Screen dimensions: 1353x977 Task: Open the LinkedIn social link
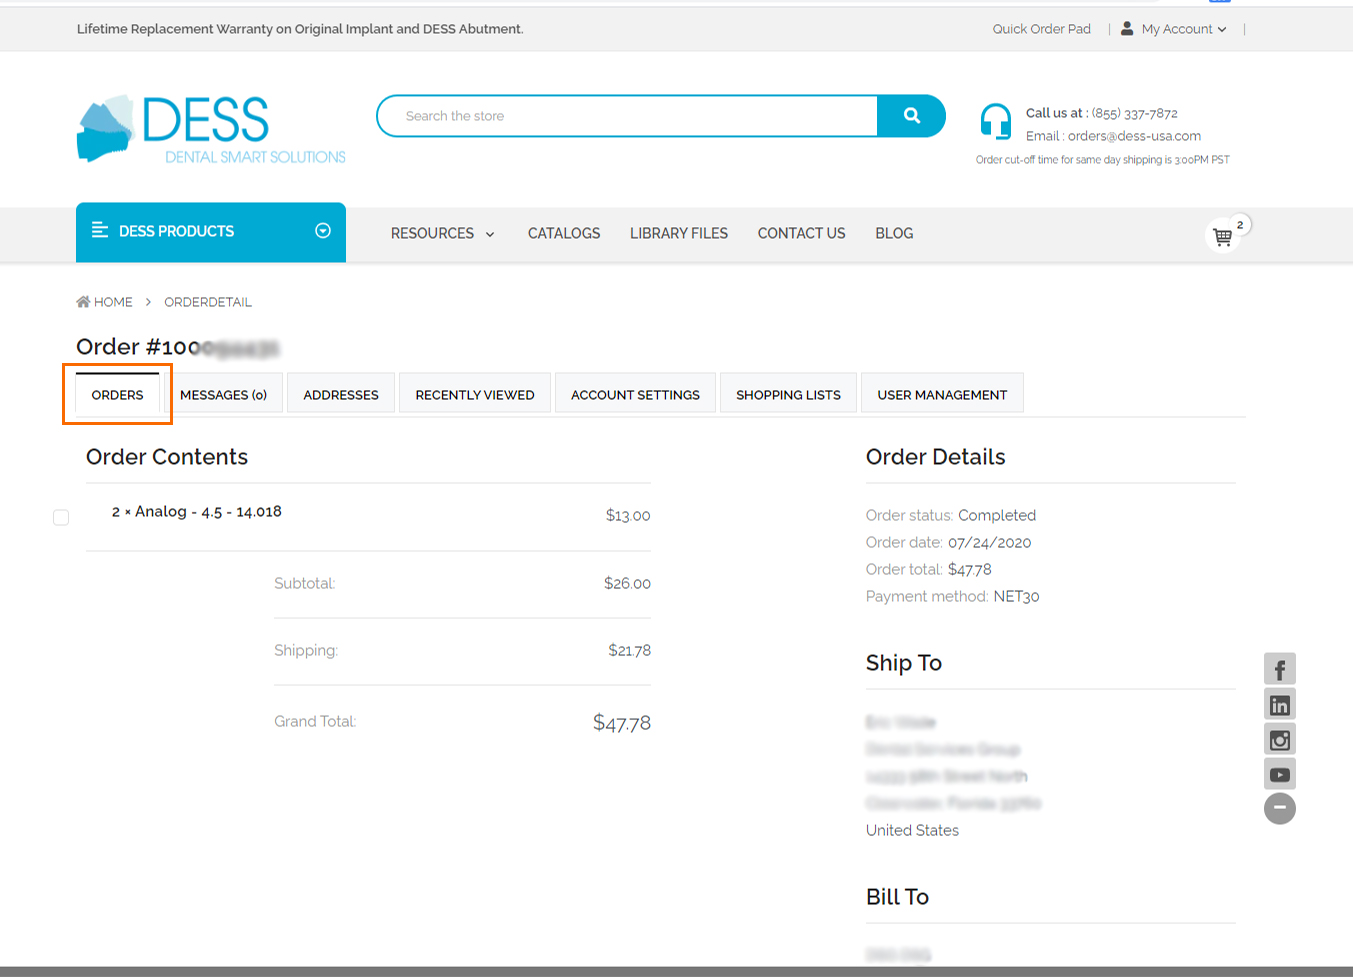[x=1279, y=705]
